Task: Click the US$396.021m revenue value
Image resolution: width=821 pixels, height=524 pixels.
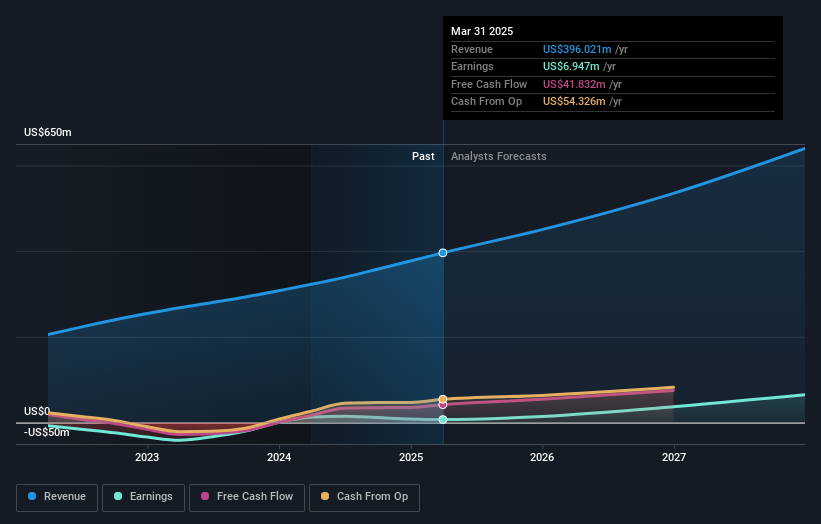Action: 577,49
